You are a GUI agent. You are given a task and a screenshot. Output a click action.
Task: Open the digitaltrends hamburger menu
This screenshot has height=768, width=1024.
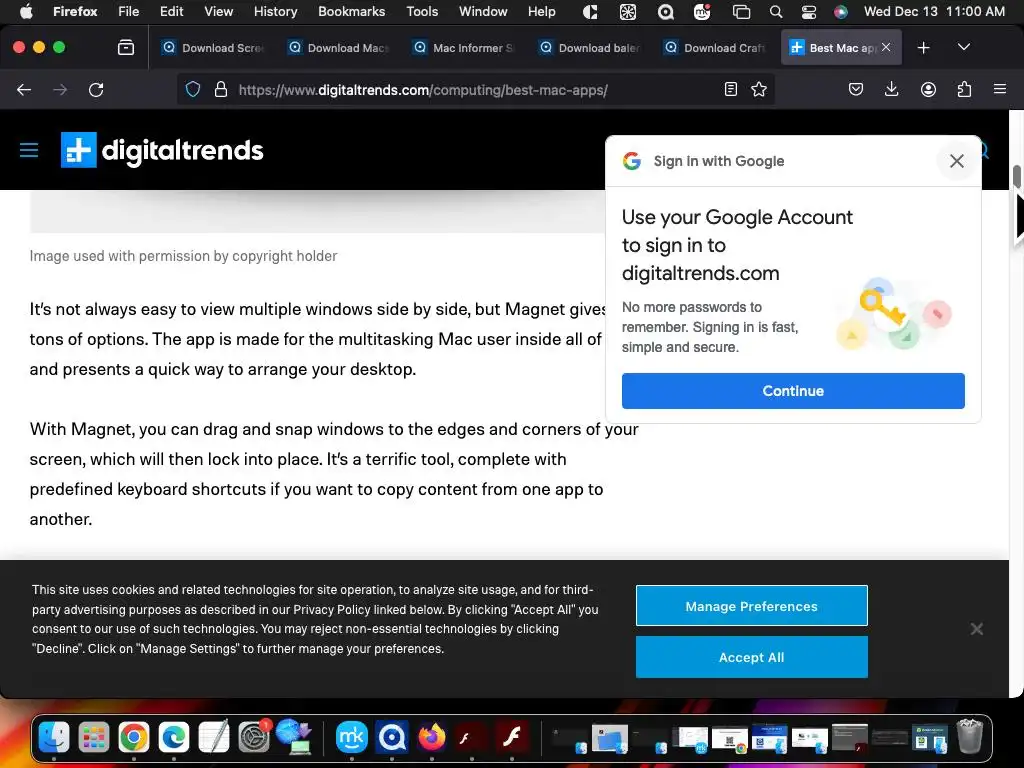[x=29, y=150]
